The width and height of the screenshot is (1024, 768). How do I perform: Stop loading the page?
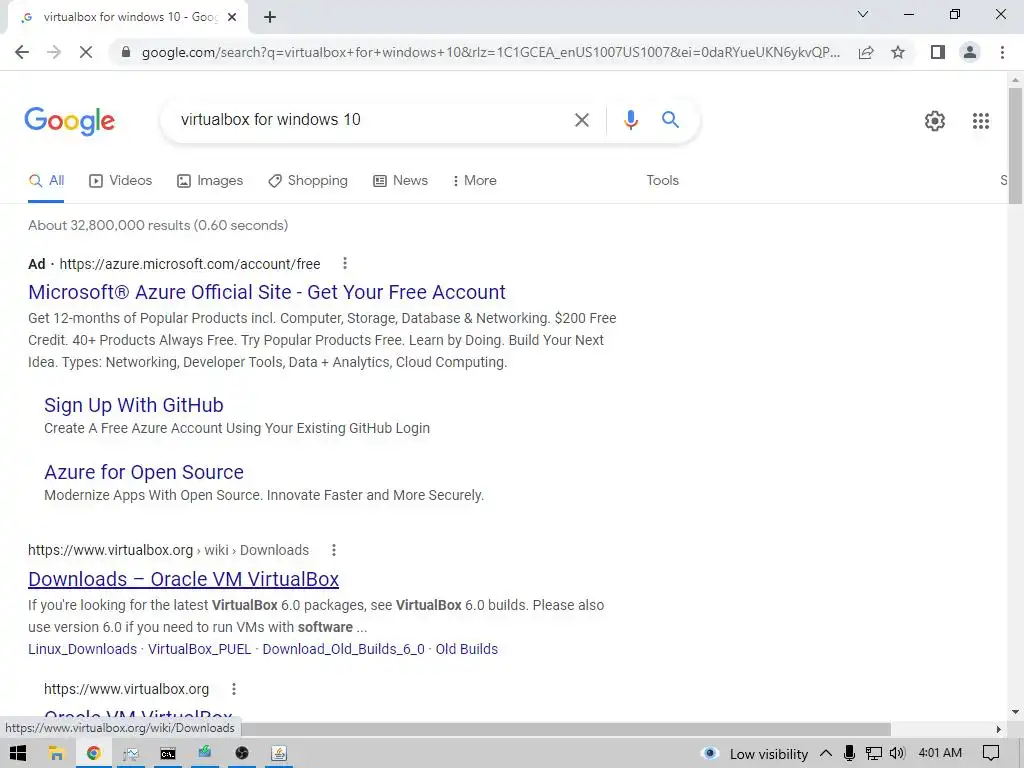click(x=86, y=52)
